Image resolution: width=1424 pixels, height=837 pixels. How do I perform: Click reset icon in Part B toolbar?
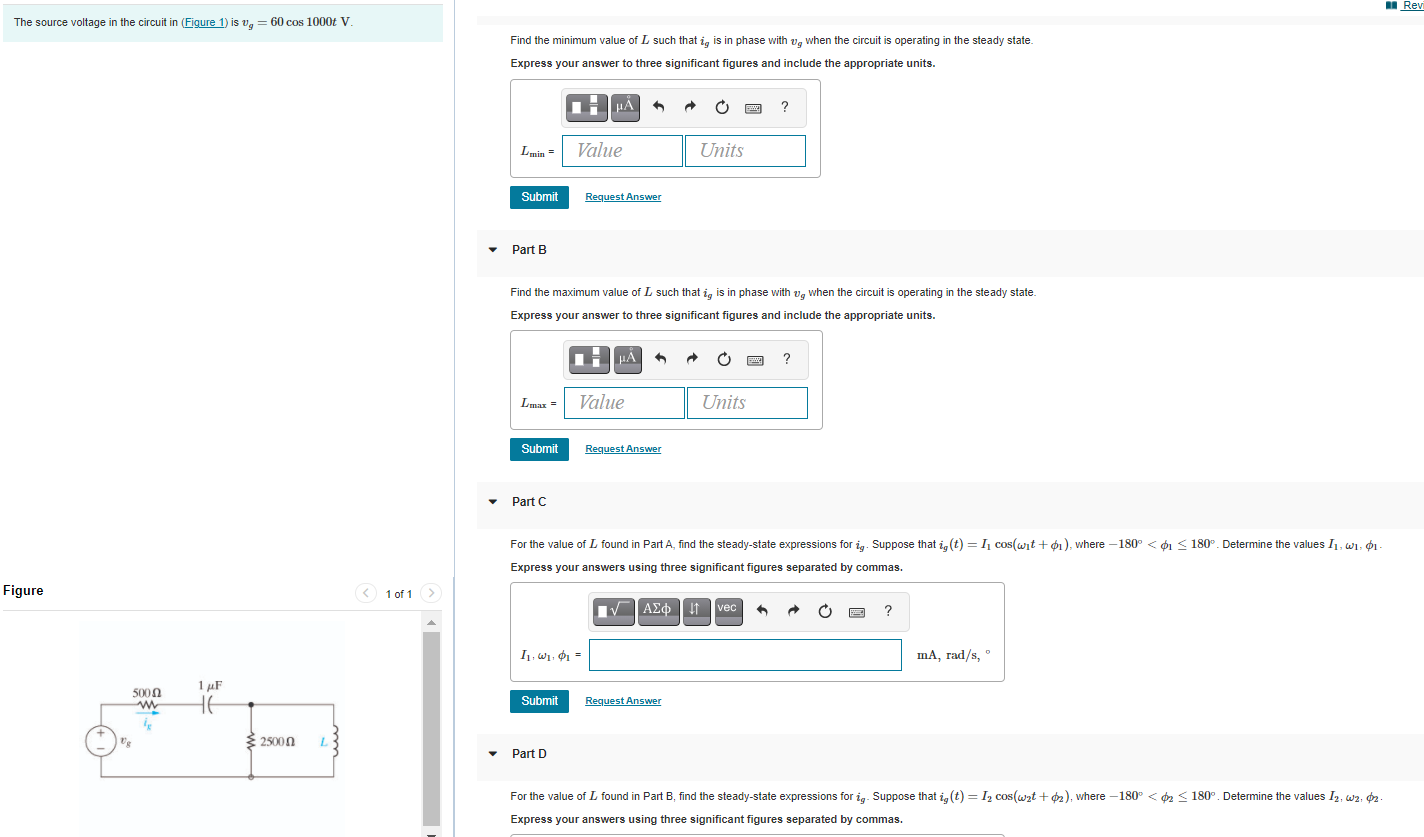pyautogui.click(x=725, y=359)
